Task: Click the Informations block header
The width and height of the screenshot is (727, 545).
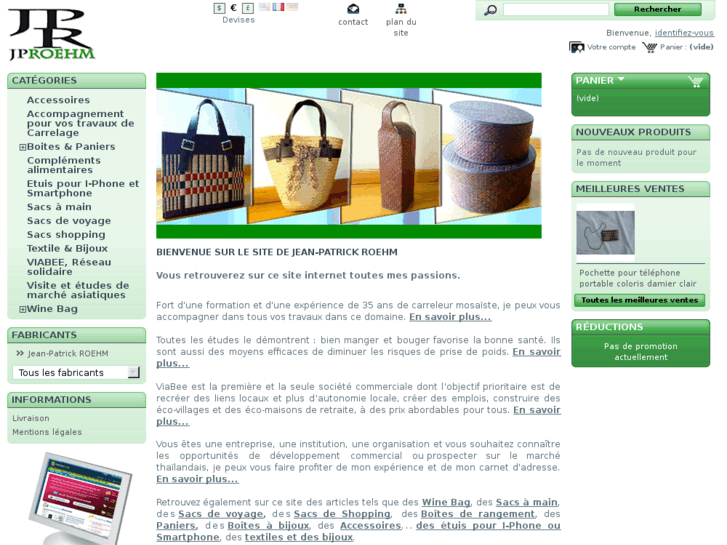Action: click(77, 400)
